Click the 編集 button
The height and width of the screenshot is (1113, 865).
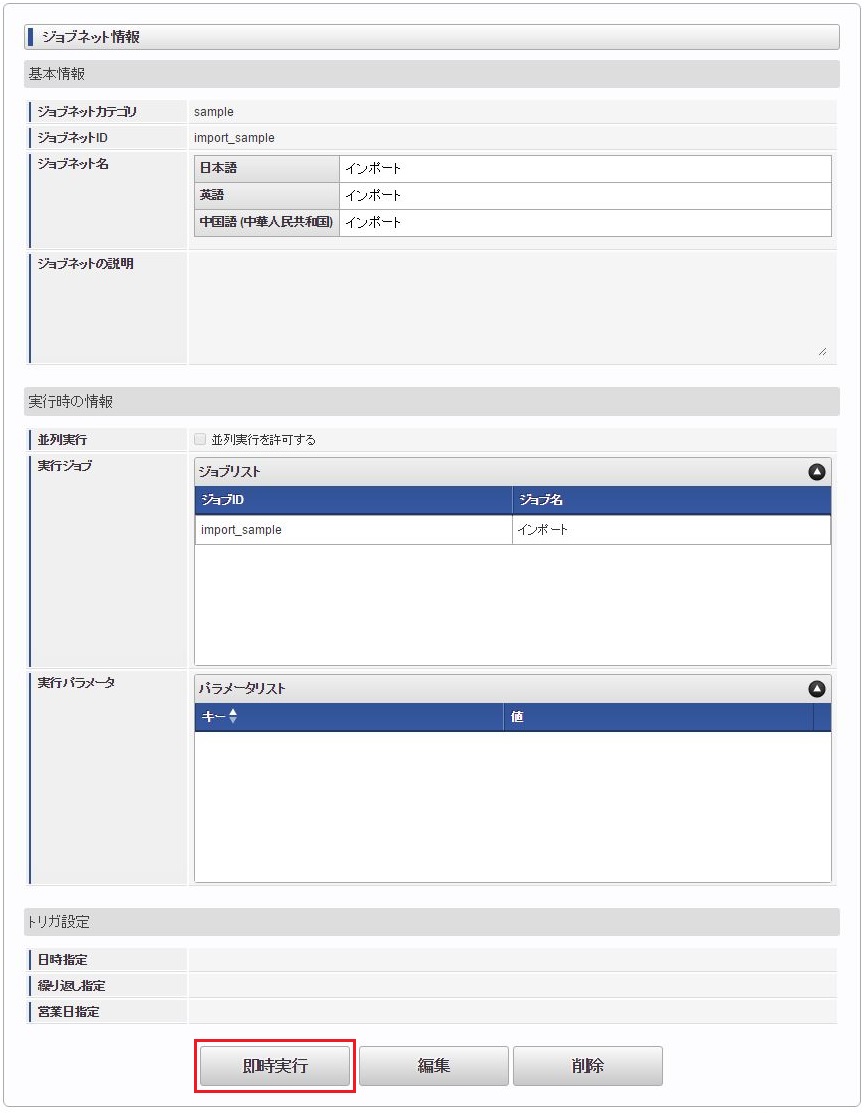(434, 1065)
